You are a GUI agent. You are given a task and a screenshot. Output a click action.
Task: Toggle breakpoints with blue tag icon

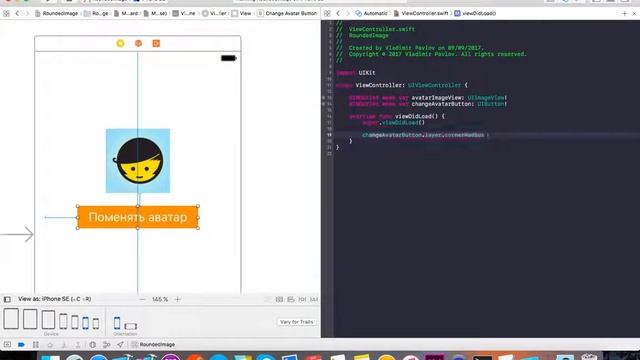point(21,345)
